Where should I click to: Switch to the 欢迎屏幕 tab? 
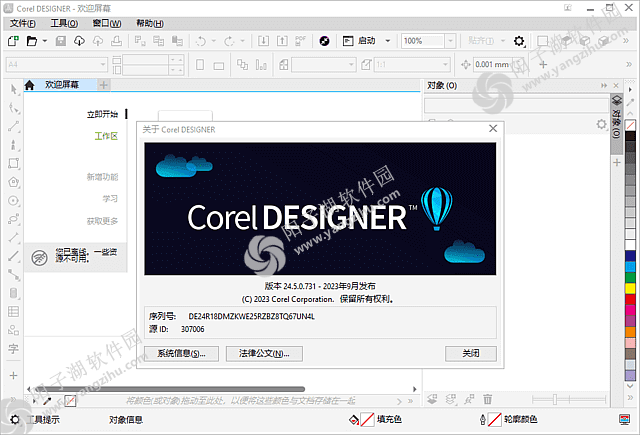[x=62, y=85]
